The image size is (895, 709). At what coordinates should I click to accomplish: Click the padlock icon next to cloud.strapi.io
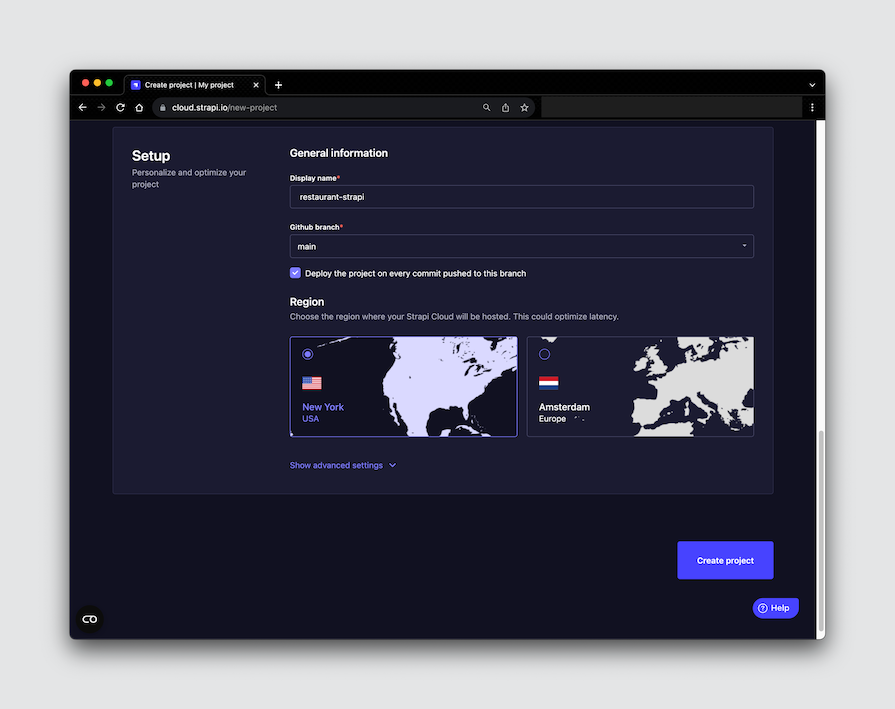coord(163,107)
